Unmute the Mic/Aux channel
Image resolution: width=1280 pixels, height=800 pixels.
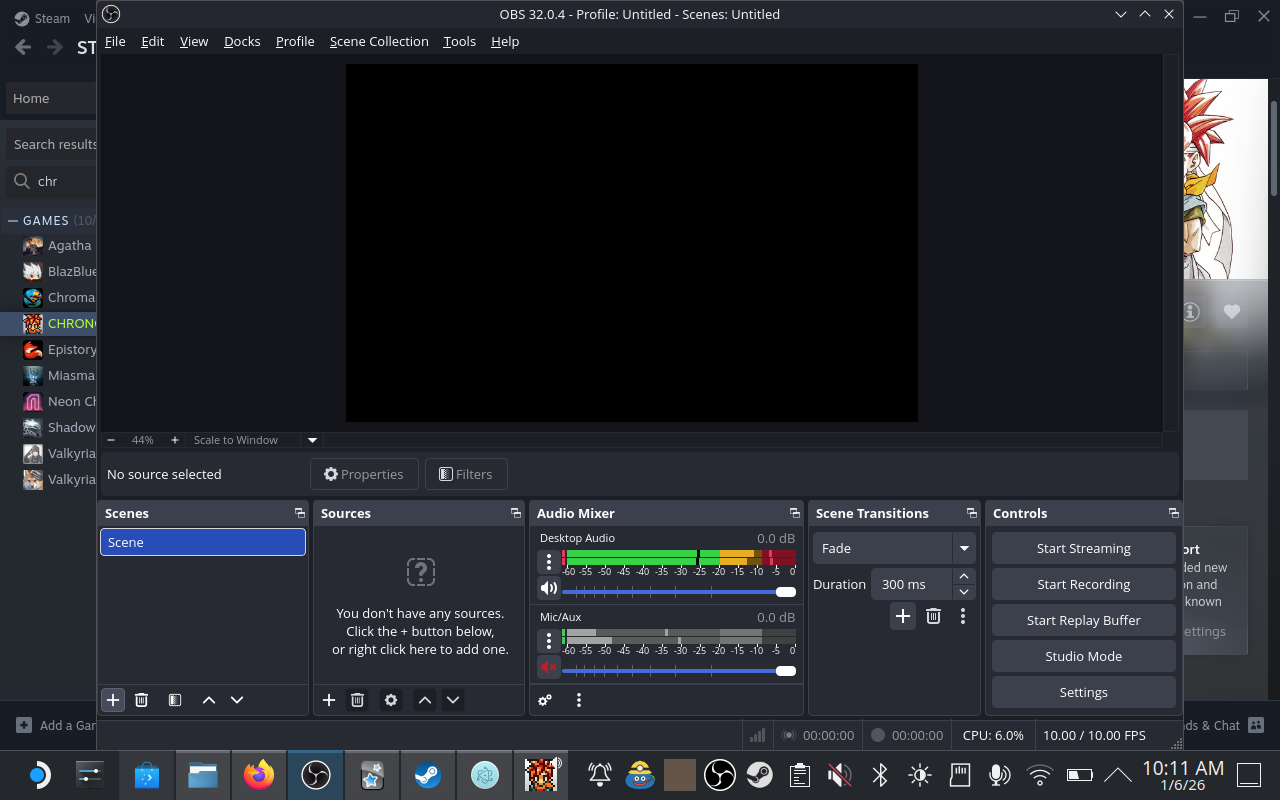pyautogui.click(x=548, y=667)
